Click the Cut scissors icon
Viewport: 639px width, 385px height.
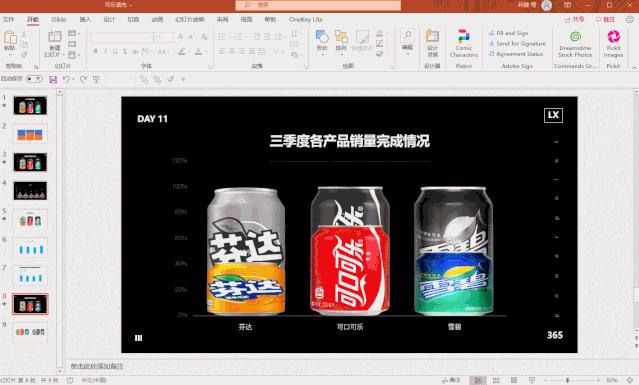pos(24,34)
